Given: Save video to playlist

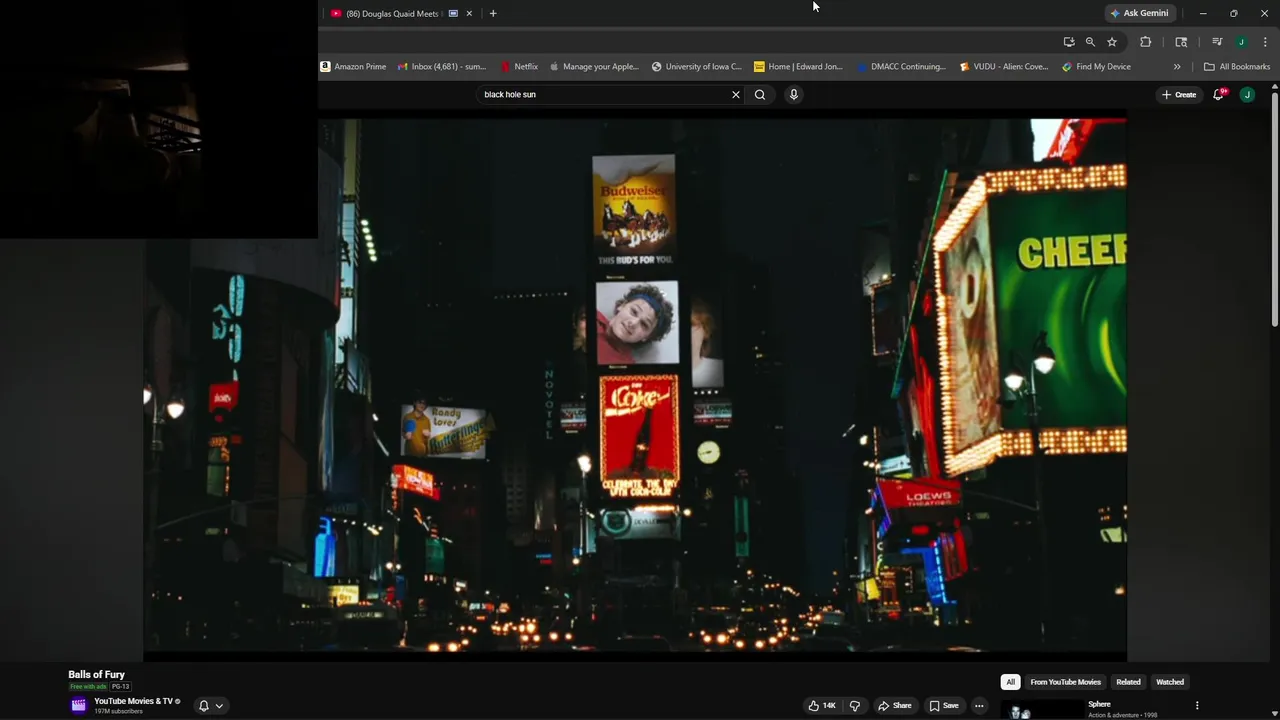Looking at the screenshot, I should pos(943,706).
